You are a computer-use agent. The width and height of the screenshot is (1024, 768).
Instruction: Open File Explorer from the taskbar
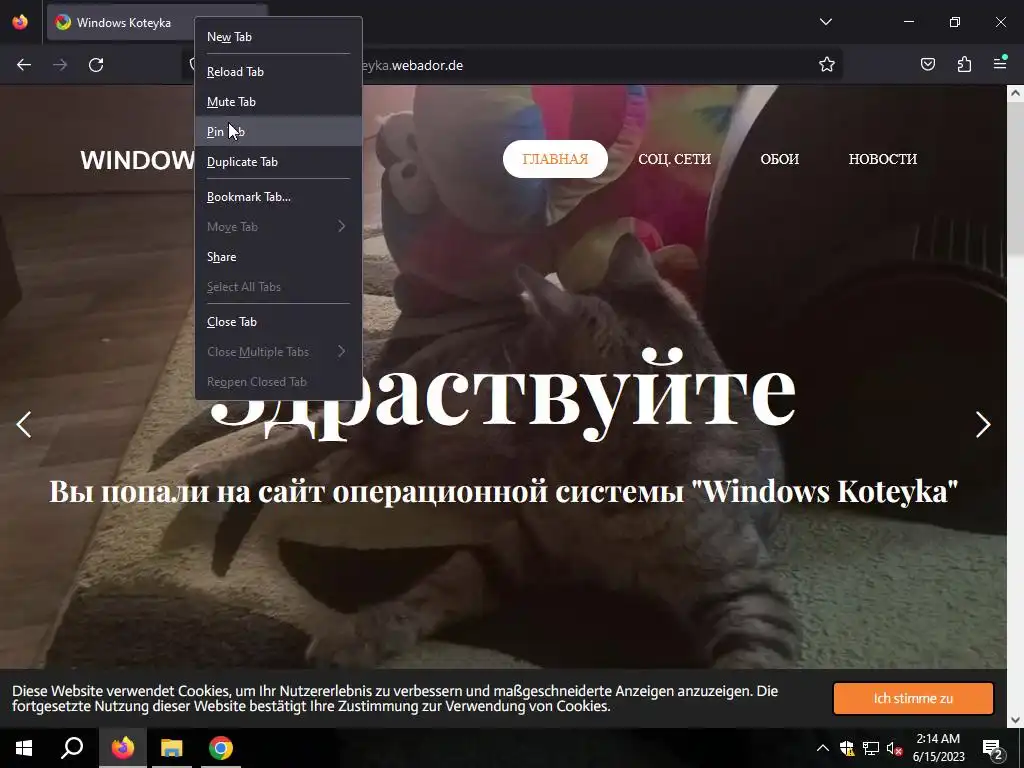pyautogui.click(x=172, y=748)
